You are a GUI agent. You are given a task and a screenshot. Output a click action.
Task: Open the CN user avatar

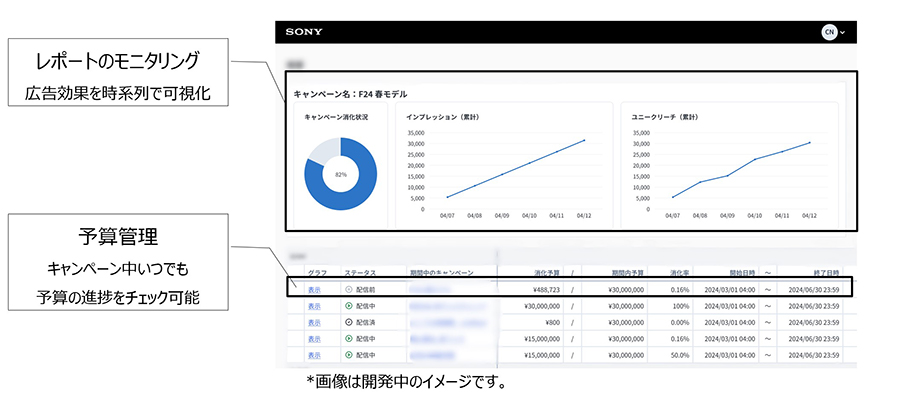828,32
